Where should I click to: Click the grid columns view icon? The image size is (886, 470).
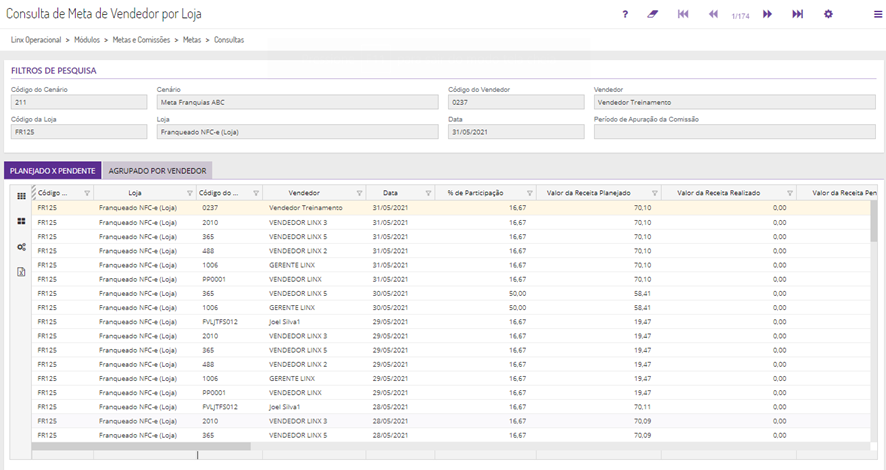tap(21, 196)
